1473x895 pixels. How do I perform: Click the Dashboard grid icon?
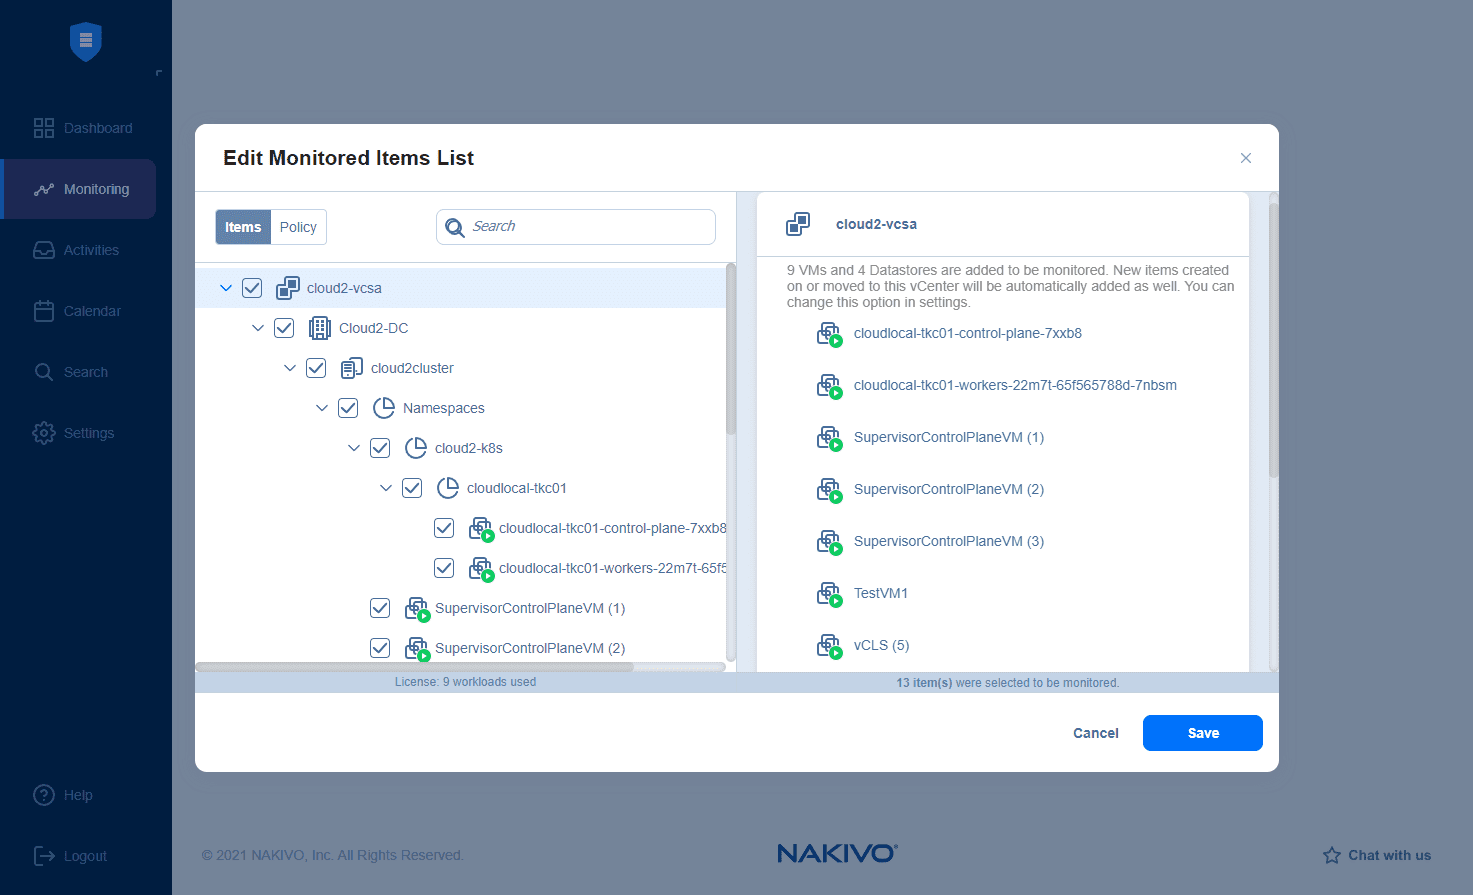pyautogui.click(x=44, y=128)
